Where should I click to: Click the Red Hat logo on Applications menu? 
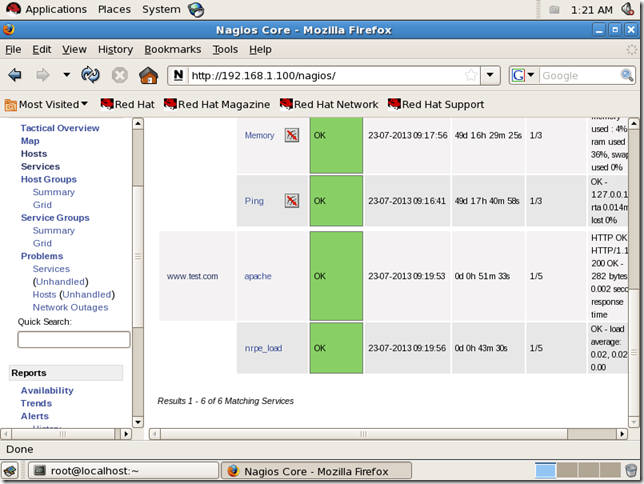click(x=13, y=9)
